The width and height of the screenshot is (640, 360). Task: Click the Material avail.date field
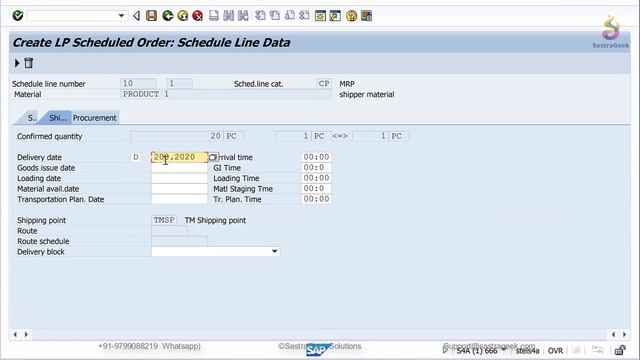click(179, 189)
